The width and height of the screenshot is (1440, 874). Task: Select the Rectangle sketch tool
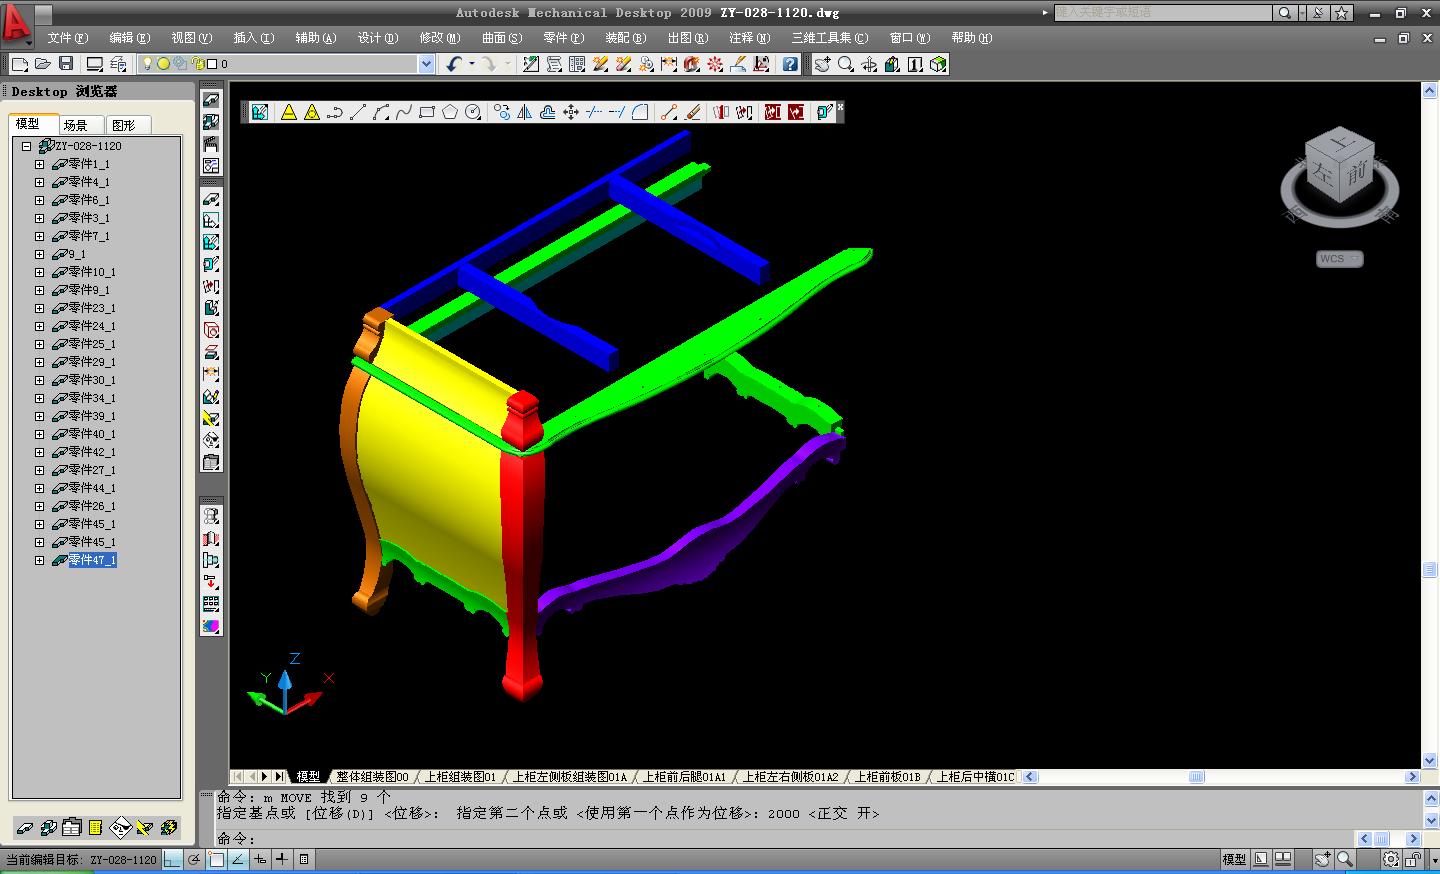click(x=427, y=112)
